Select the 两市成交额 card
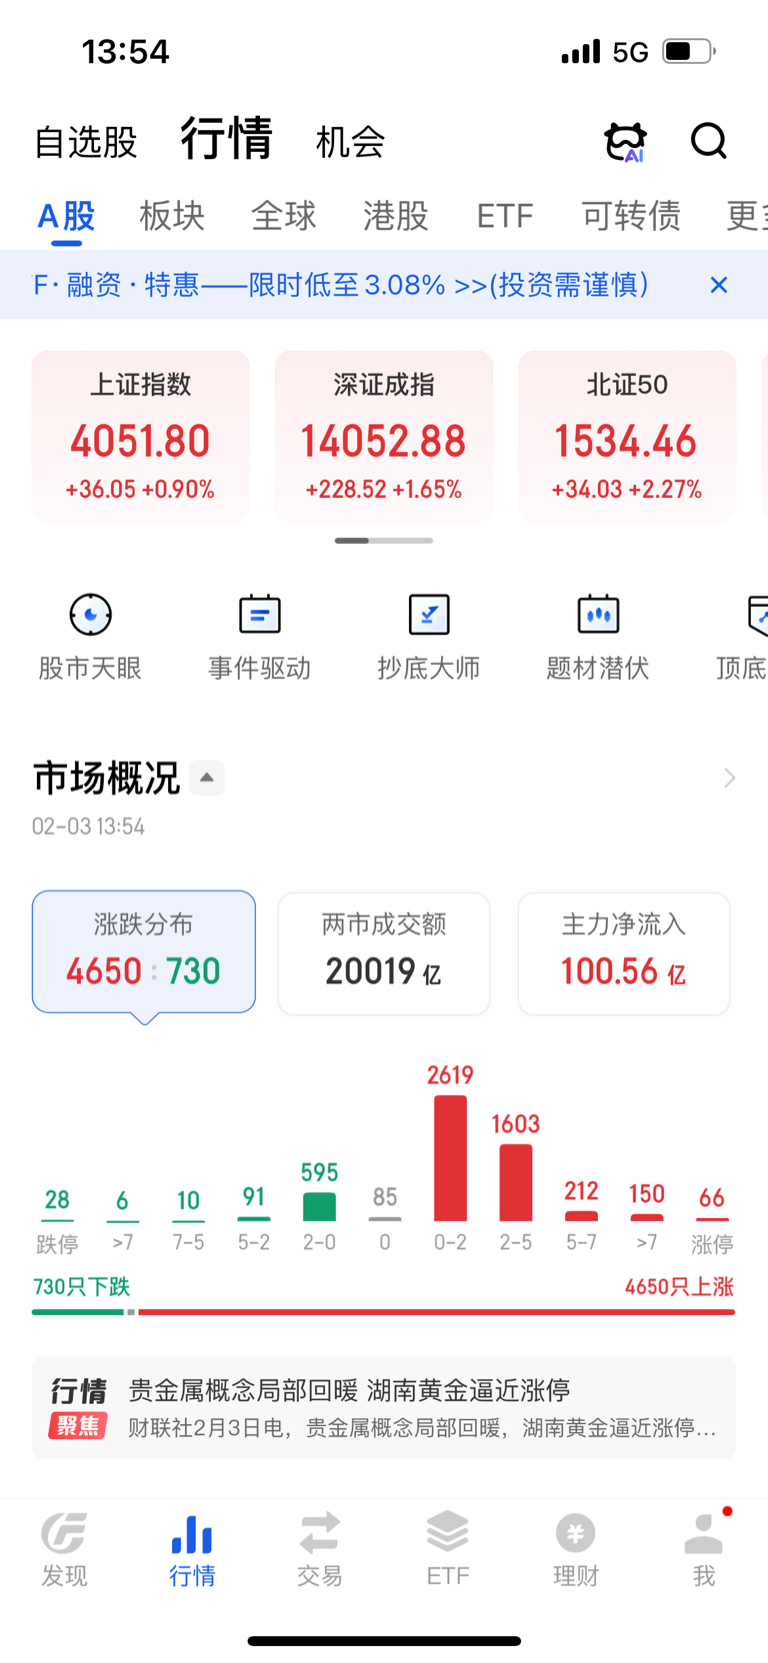 (x=384, y=953)
